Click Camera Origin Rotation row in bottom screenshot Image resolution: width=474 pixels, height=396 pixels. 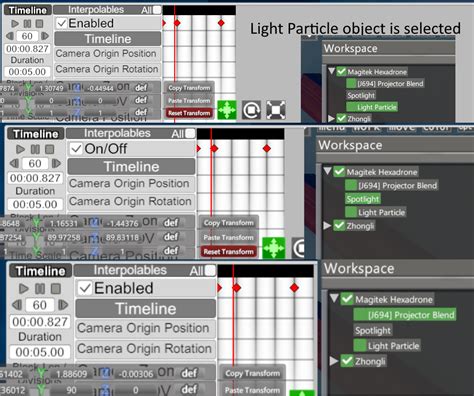(x=145, y=349)
